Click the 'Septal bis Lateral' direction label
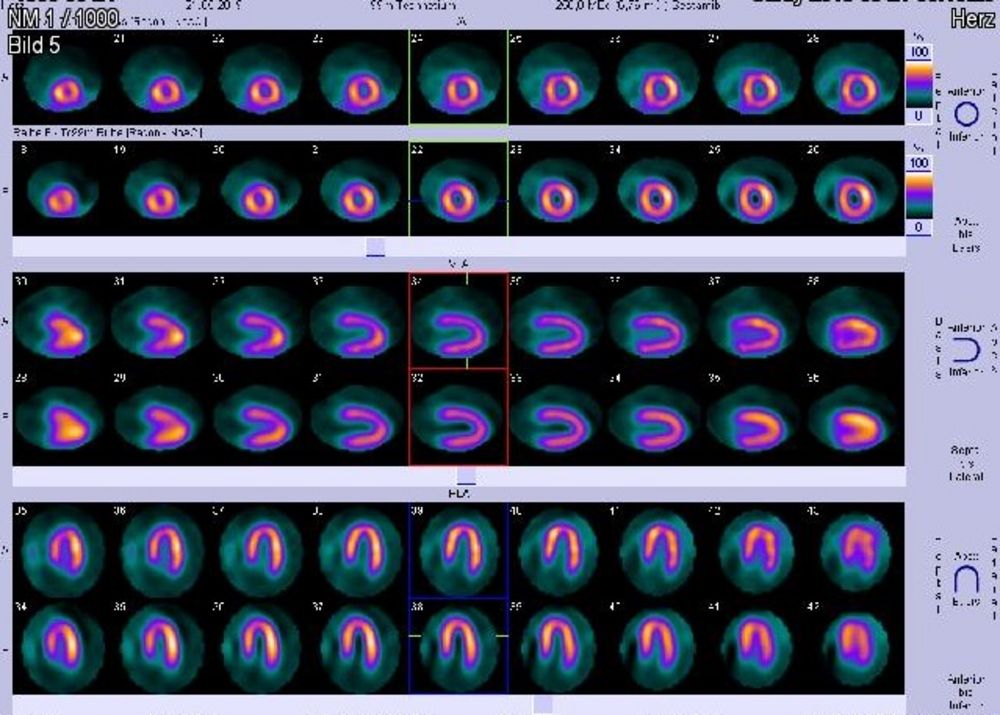This screenshot has width=1000, height=715. click(x=966, y=463)
